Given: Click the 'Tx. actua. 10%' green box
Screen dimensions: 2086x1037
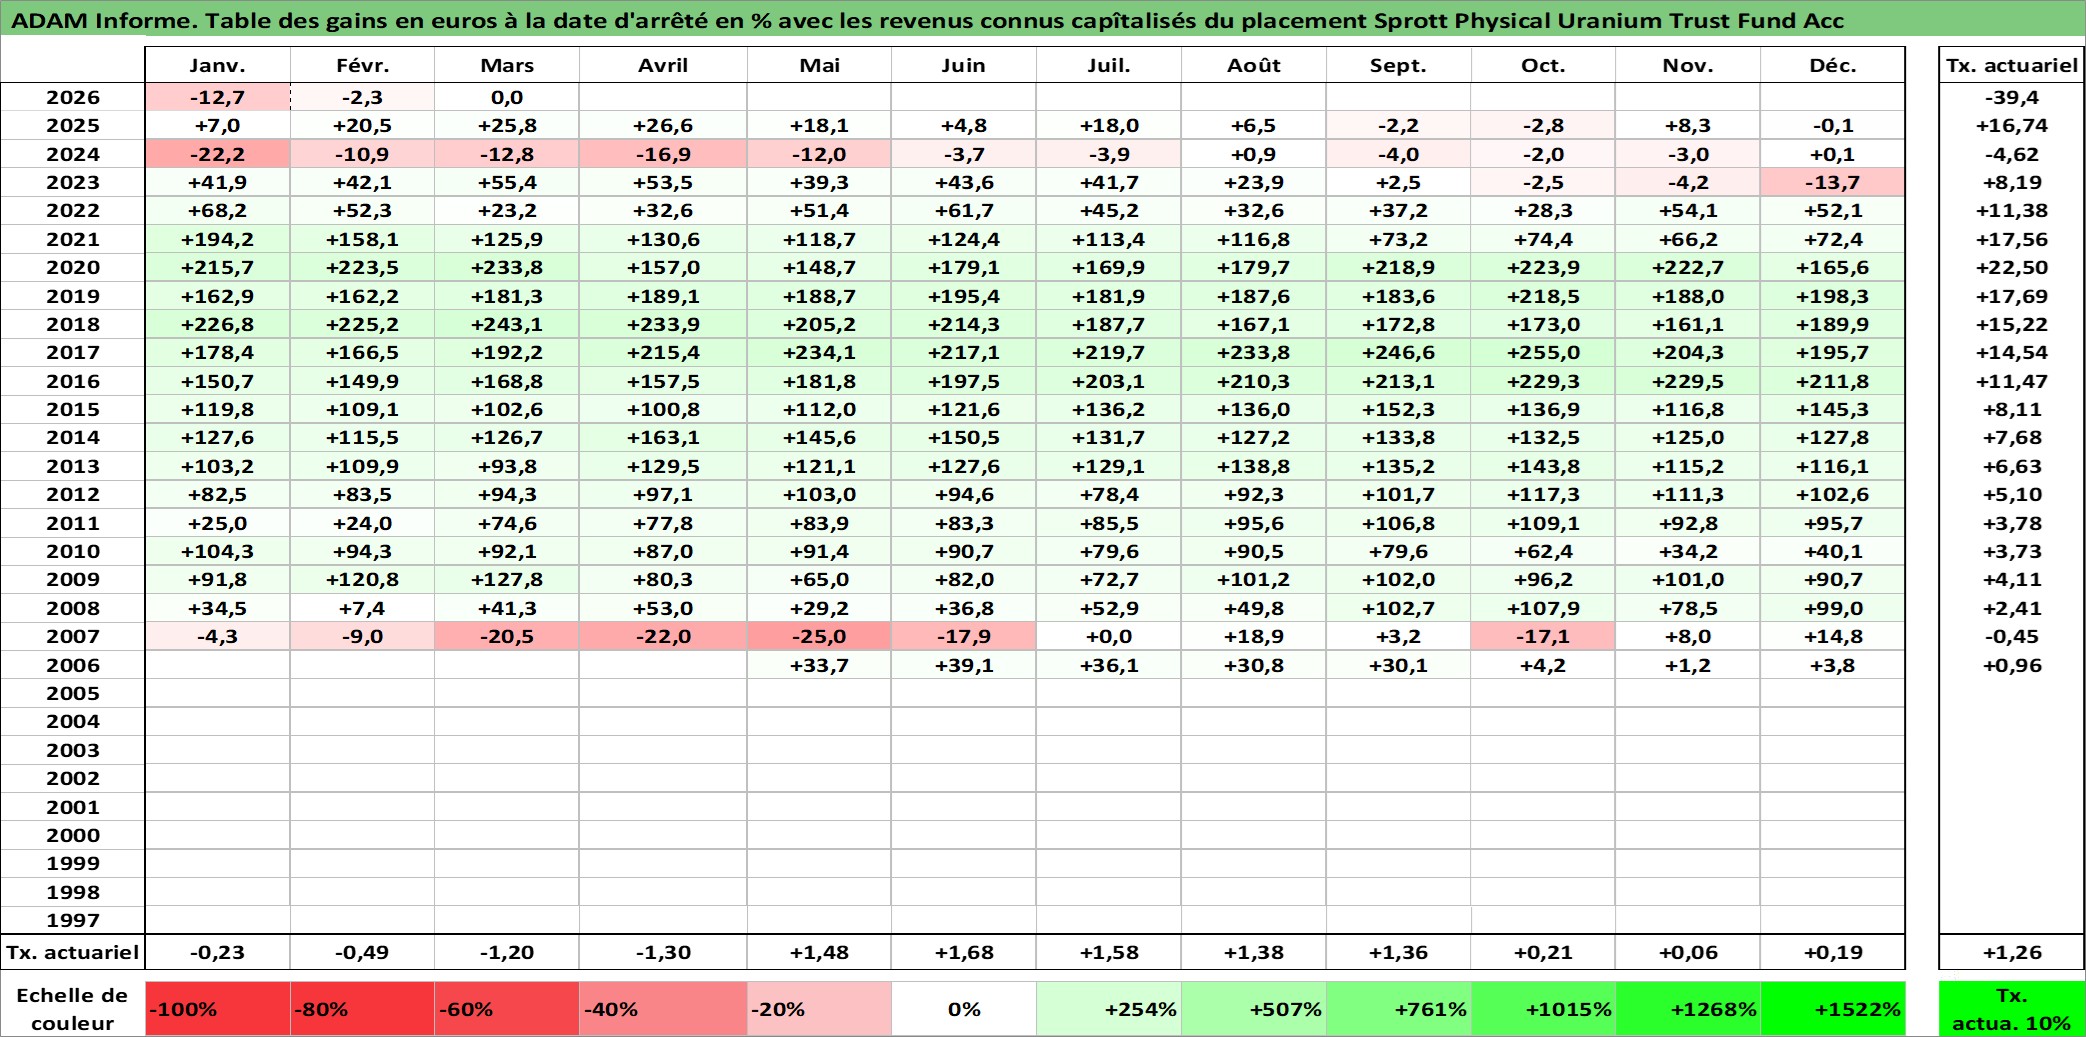Looking at the screenshot, I should (2012, 1008).
